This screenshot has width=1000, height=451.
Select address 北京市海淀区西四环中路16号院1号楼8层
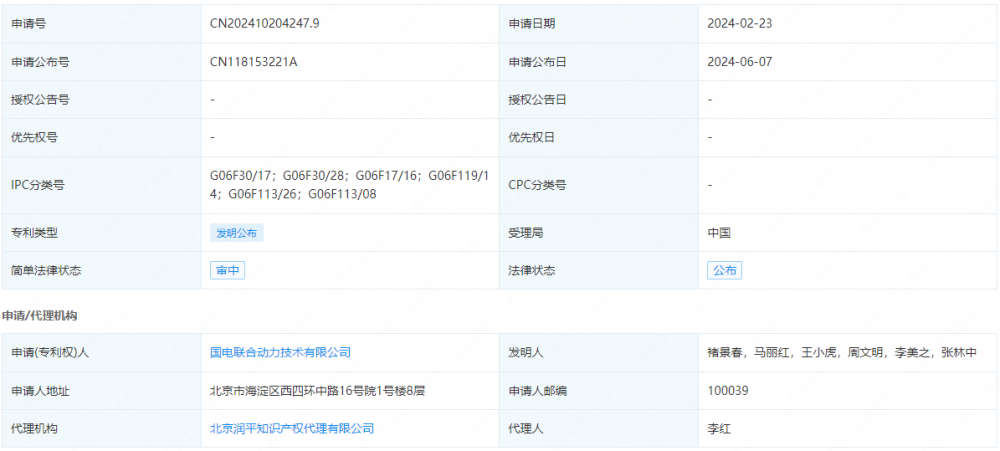point(317,390)
